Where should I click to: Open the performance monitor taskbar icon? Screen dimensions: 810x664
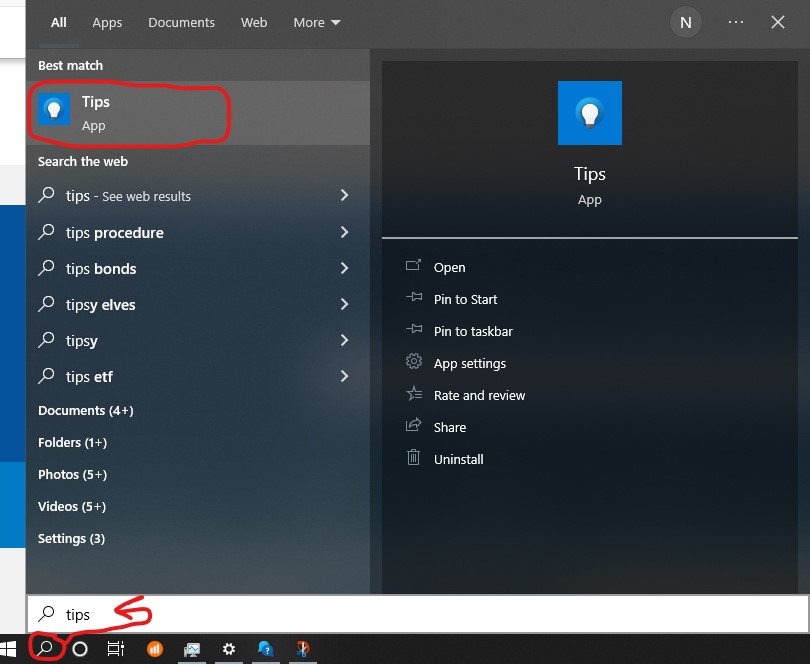tap(192, 648)
